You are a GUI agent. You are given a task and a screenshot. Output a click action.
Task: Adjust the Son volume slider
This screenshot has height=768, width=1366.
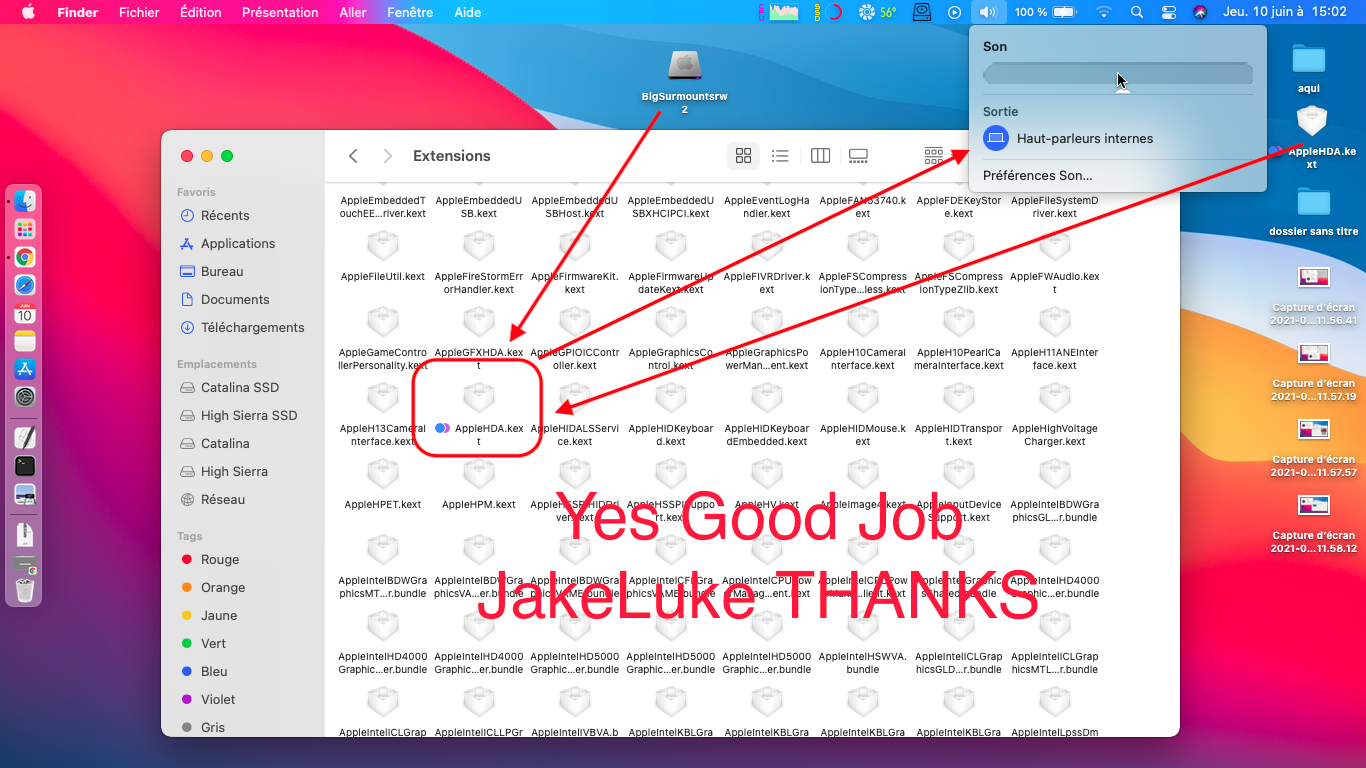pos(1118,74)
